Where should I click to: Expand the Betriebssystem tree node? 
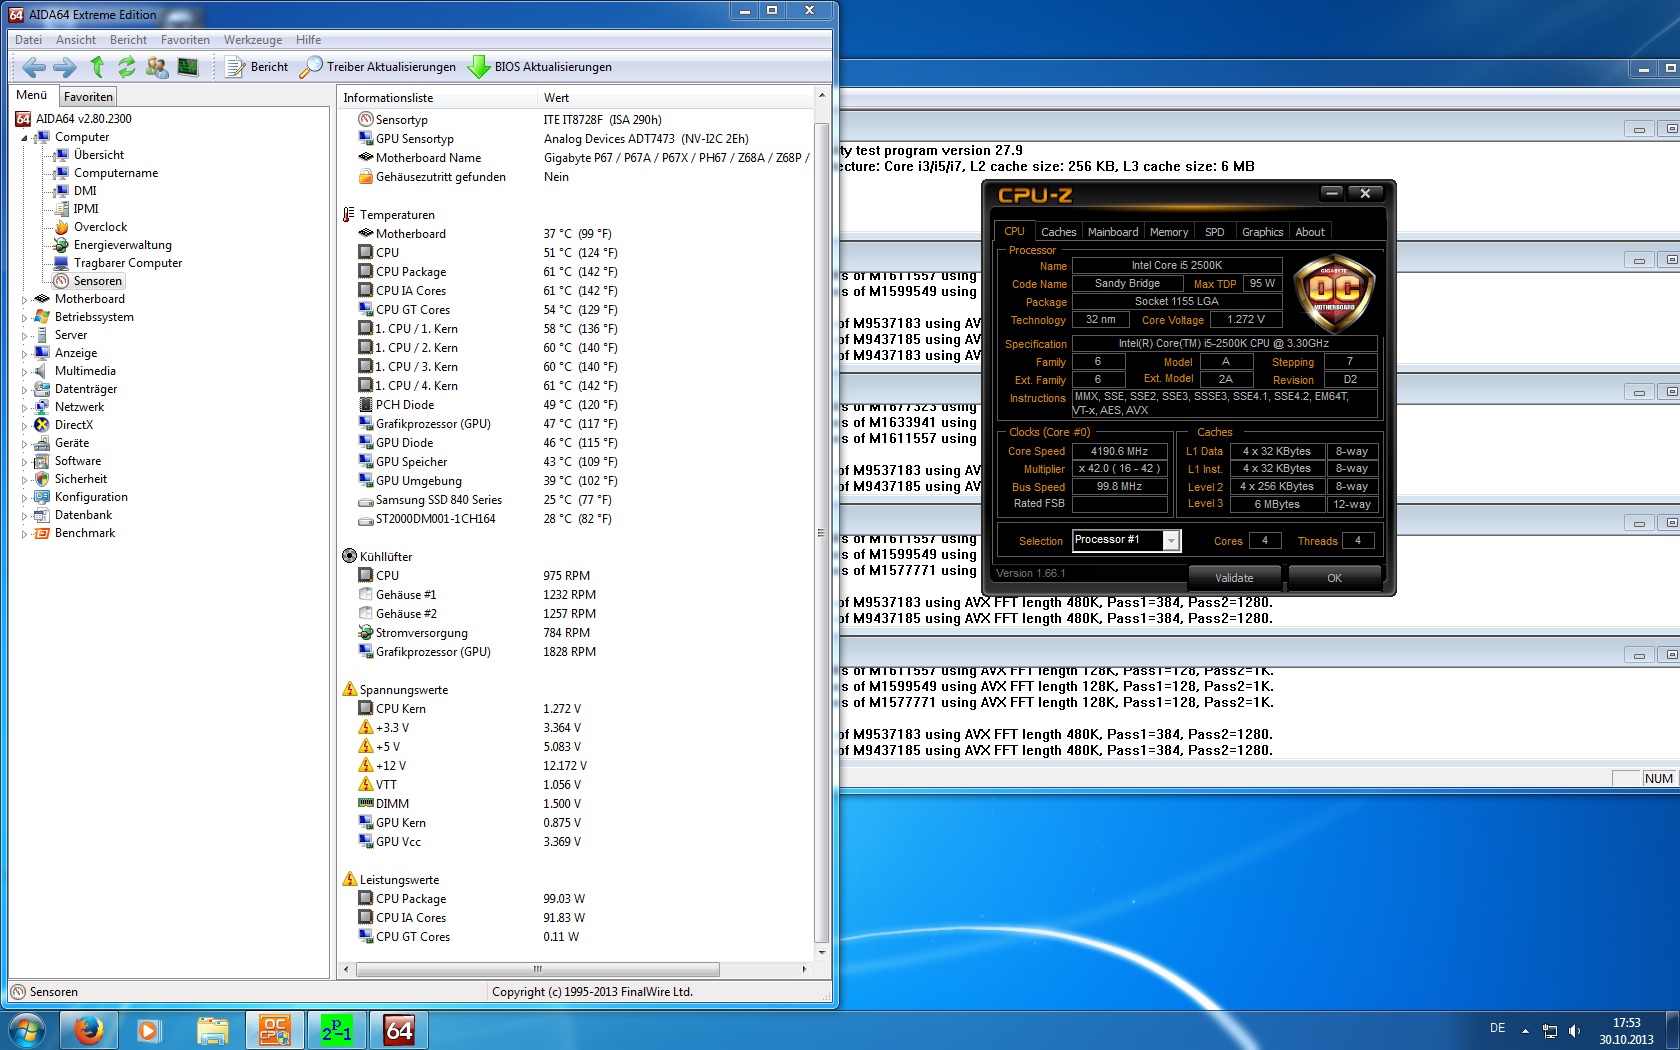pyautogui.click(x=25, y=317)
